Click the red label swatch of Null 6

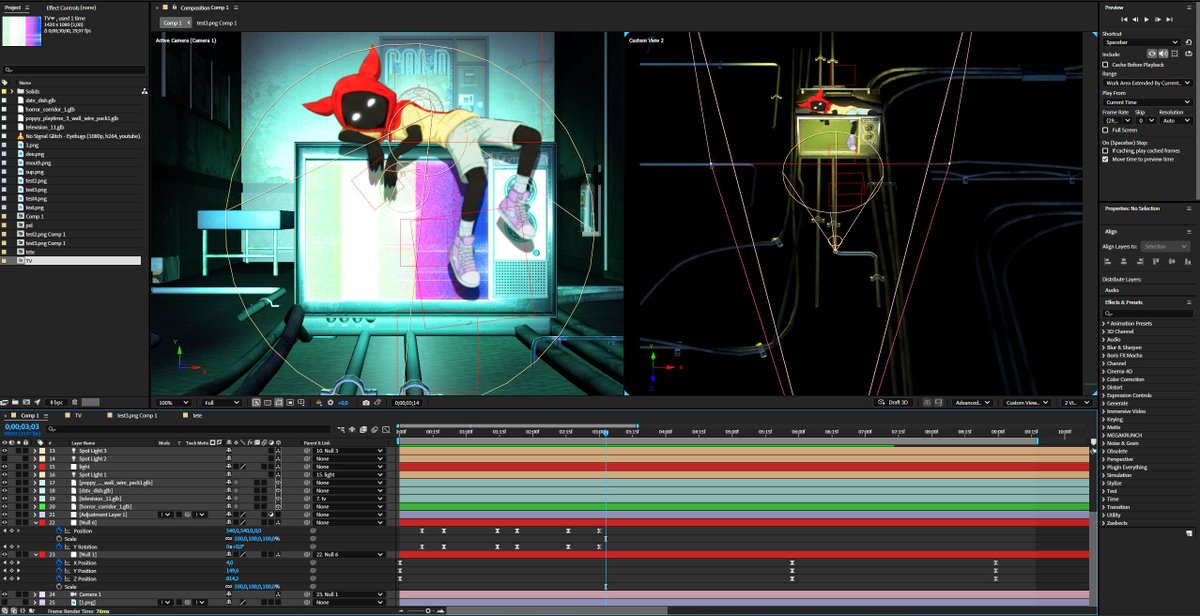point(42,523)
